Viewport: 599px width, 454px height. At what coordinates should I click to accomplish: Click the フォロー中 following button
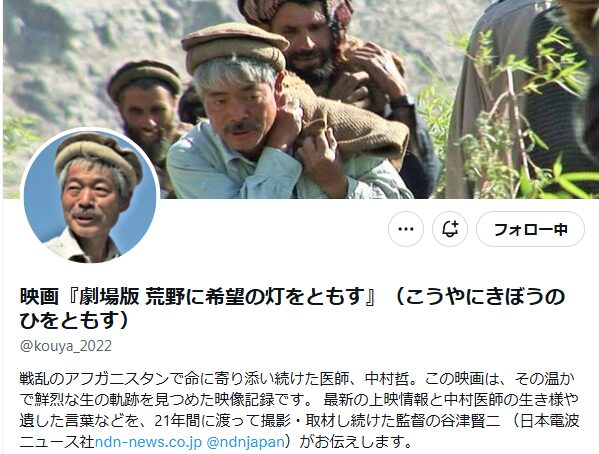pyautogui.click(x=530, y=229)
